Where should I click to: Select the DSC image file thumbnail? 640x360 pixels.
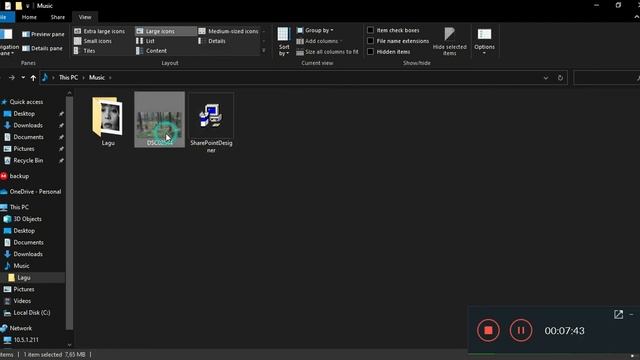point(159,119)
